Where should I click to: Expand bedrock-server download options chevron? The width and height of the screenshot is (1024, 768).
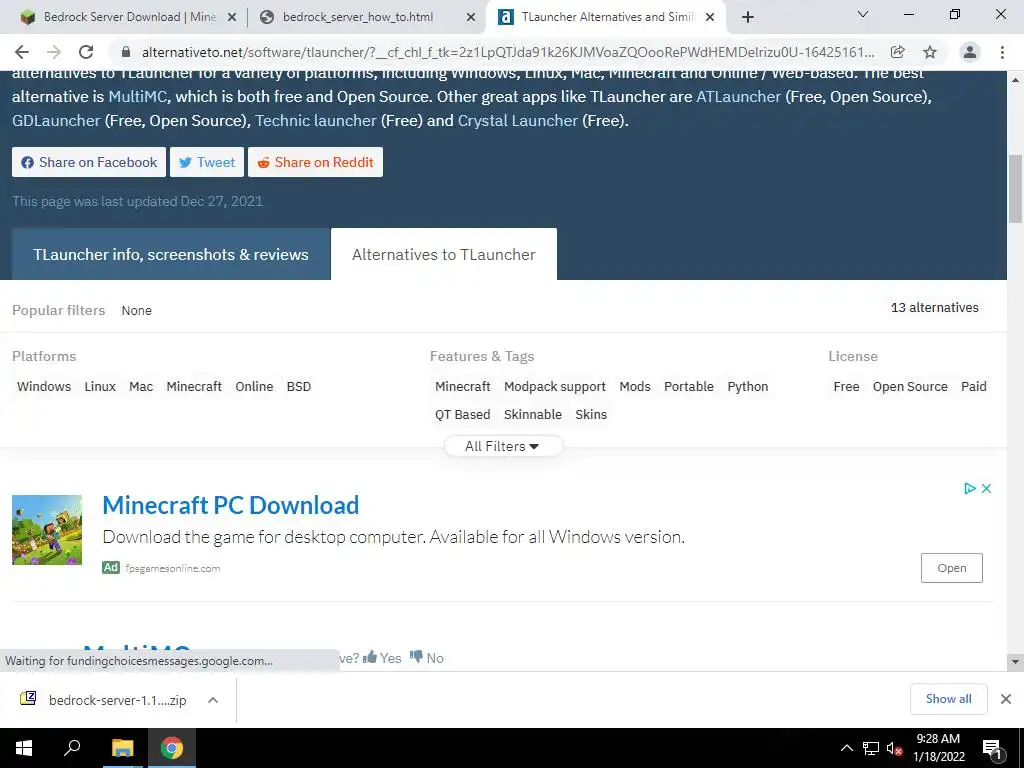[212, 700]
